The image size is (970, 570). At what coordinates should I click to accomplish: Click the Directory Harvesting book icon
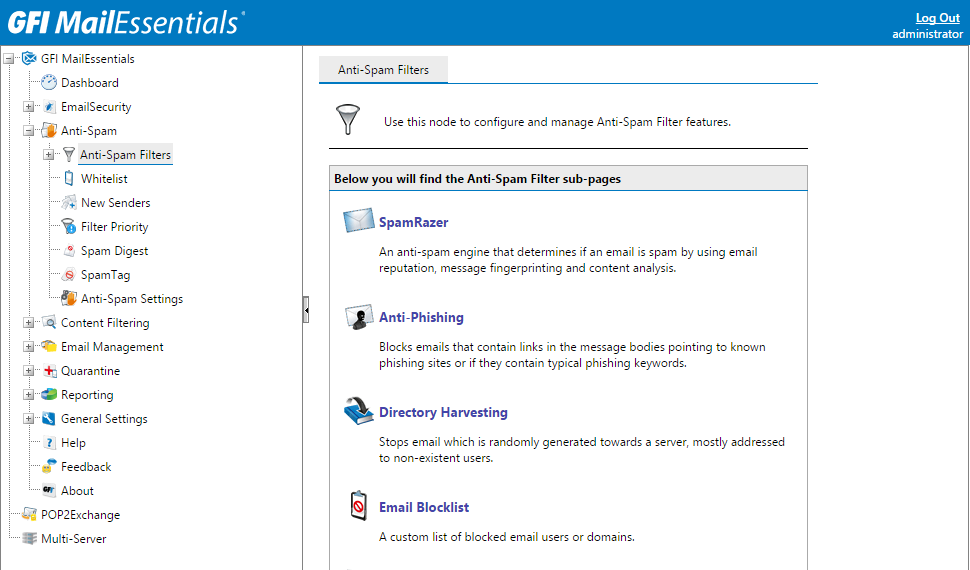point(359,411)
